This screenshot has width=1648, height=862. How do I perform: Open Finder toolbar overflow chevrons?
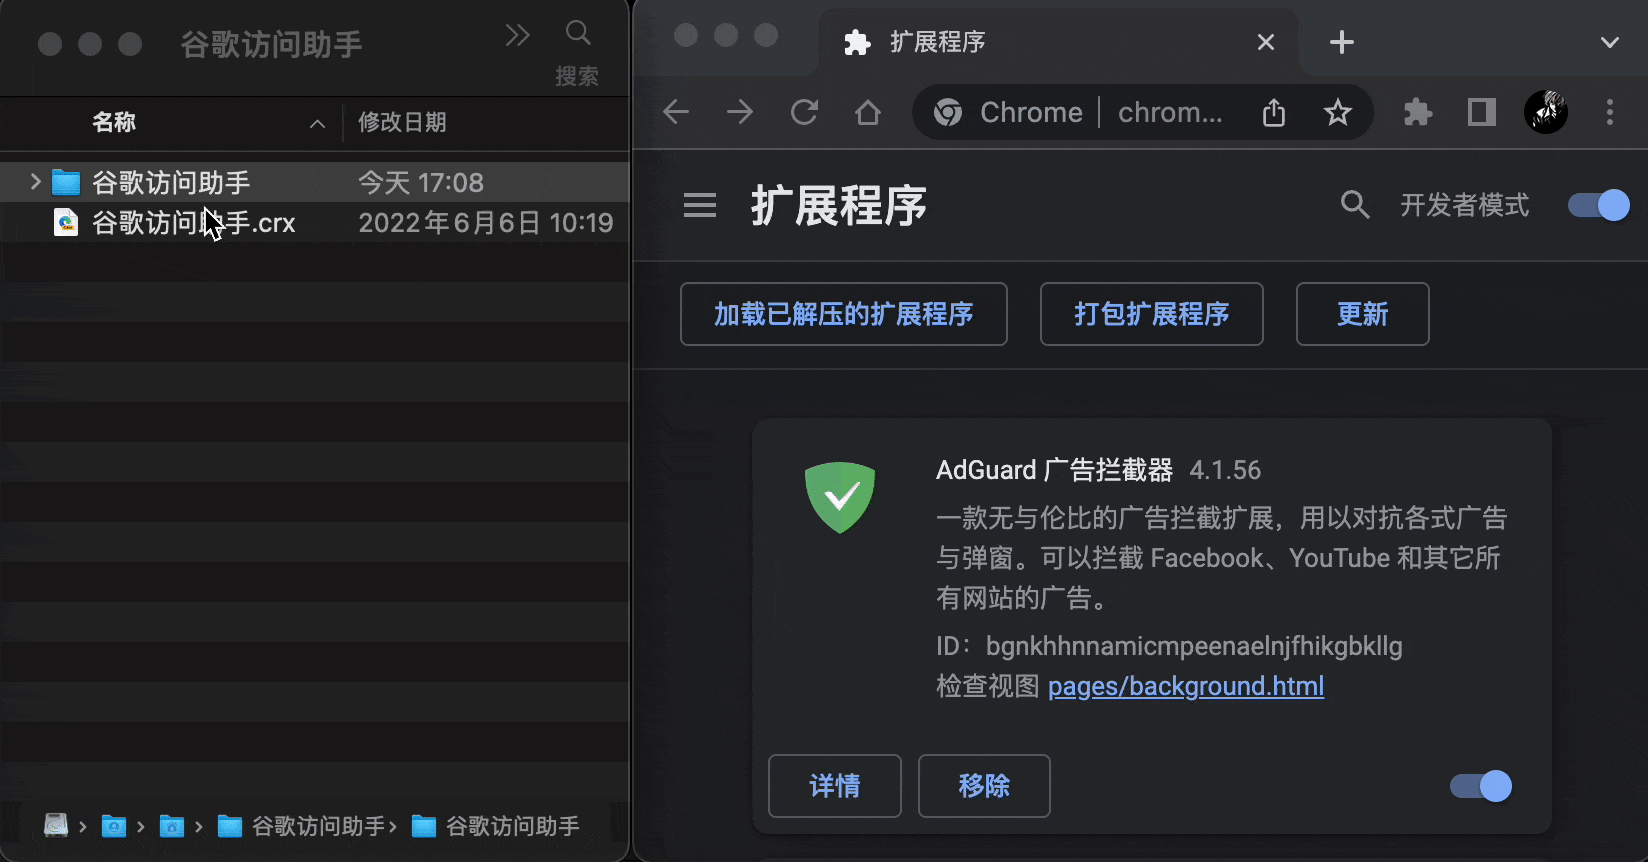(518, 35)
